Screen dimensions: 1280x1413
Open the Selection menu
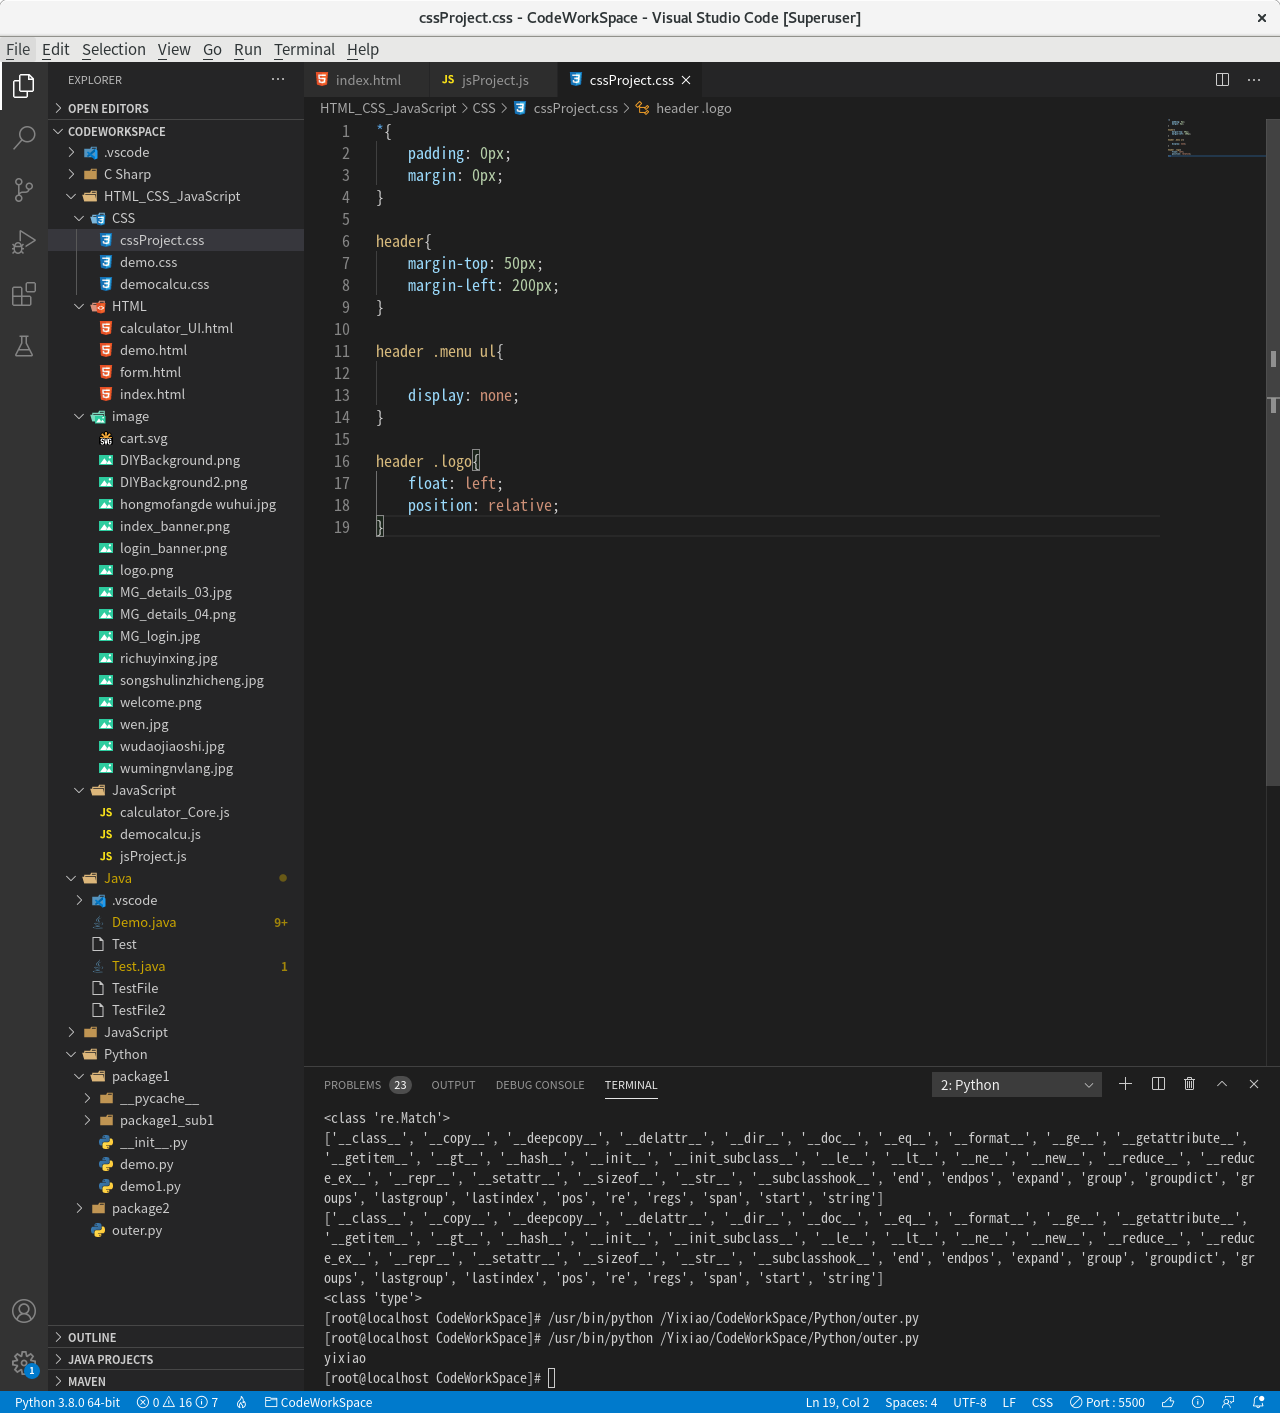pos(114,49)
